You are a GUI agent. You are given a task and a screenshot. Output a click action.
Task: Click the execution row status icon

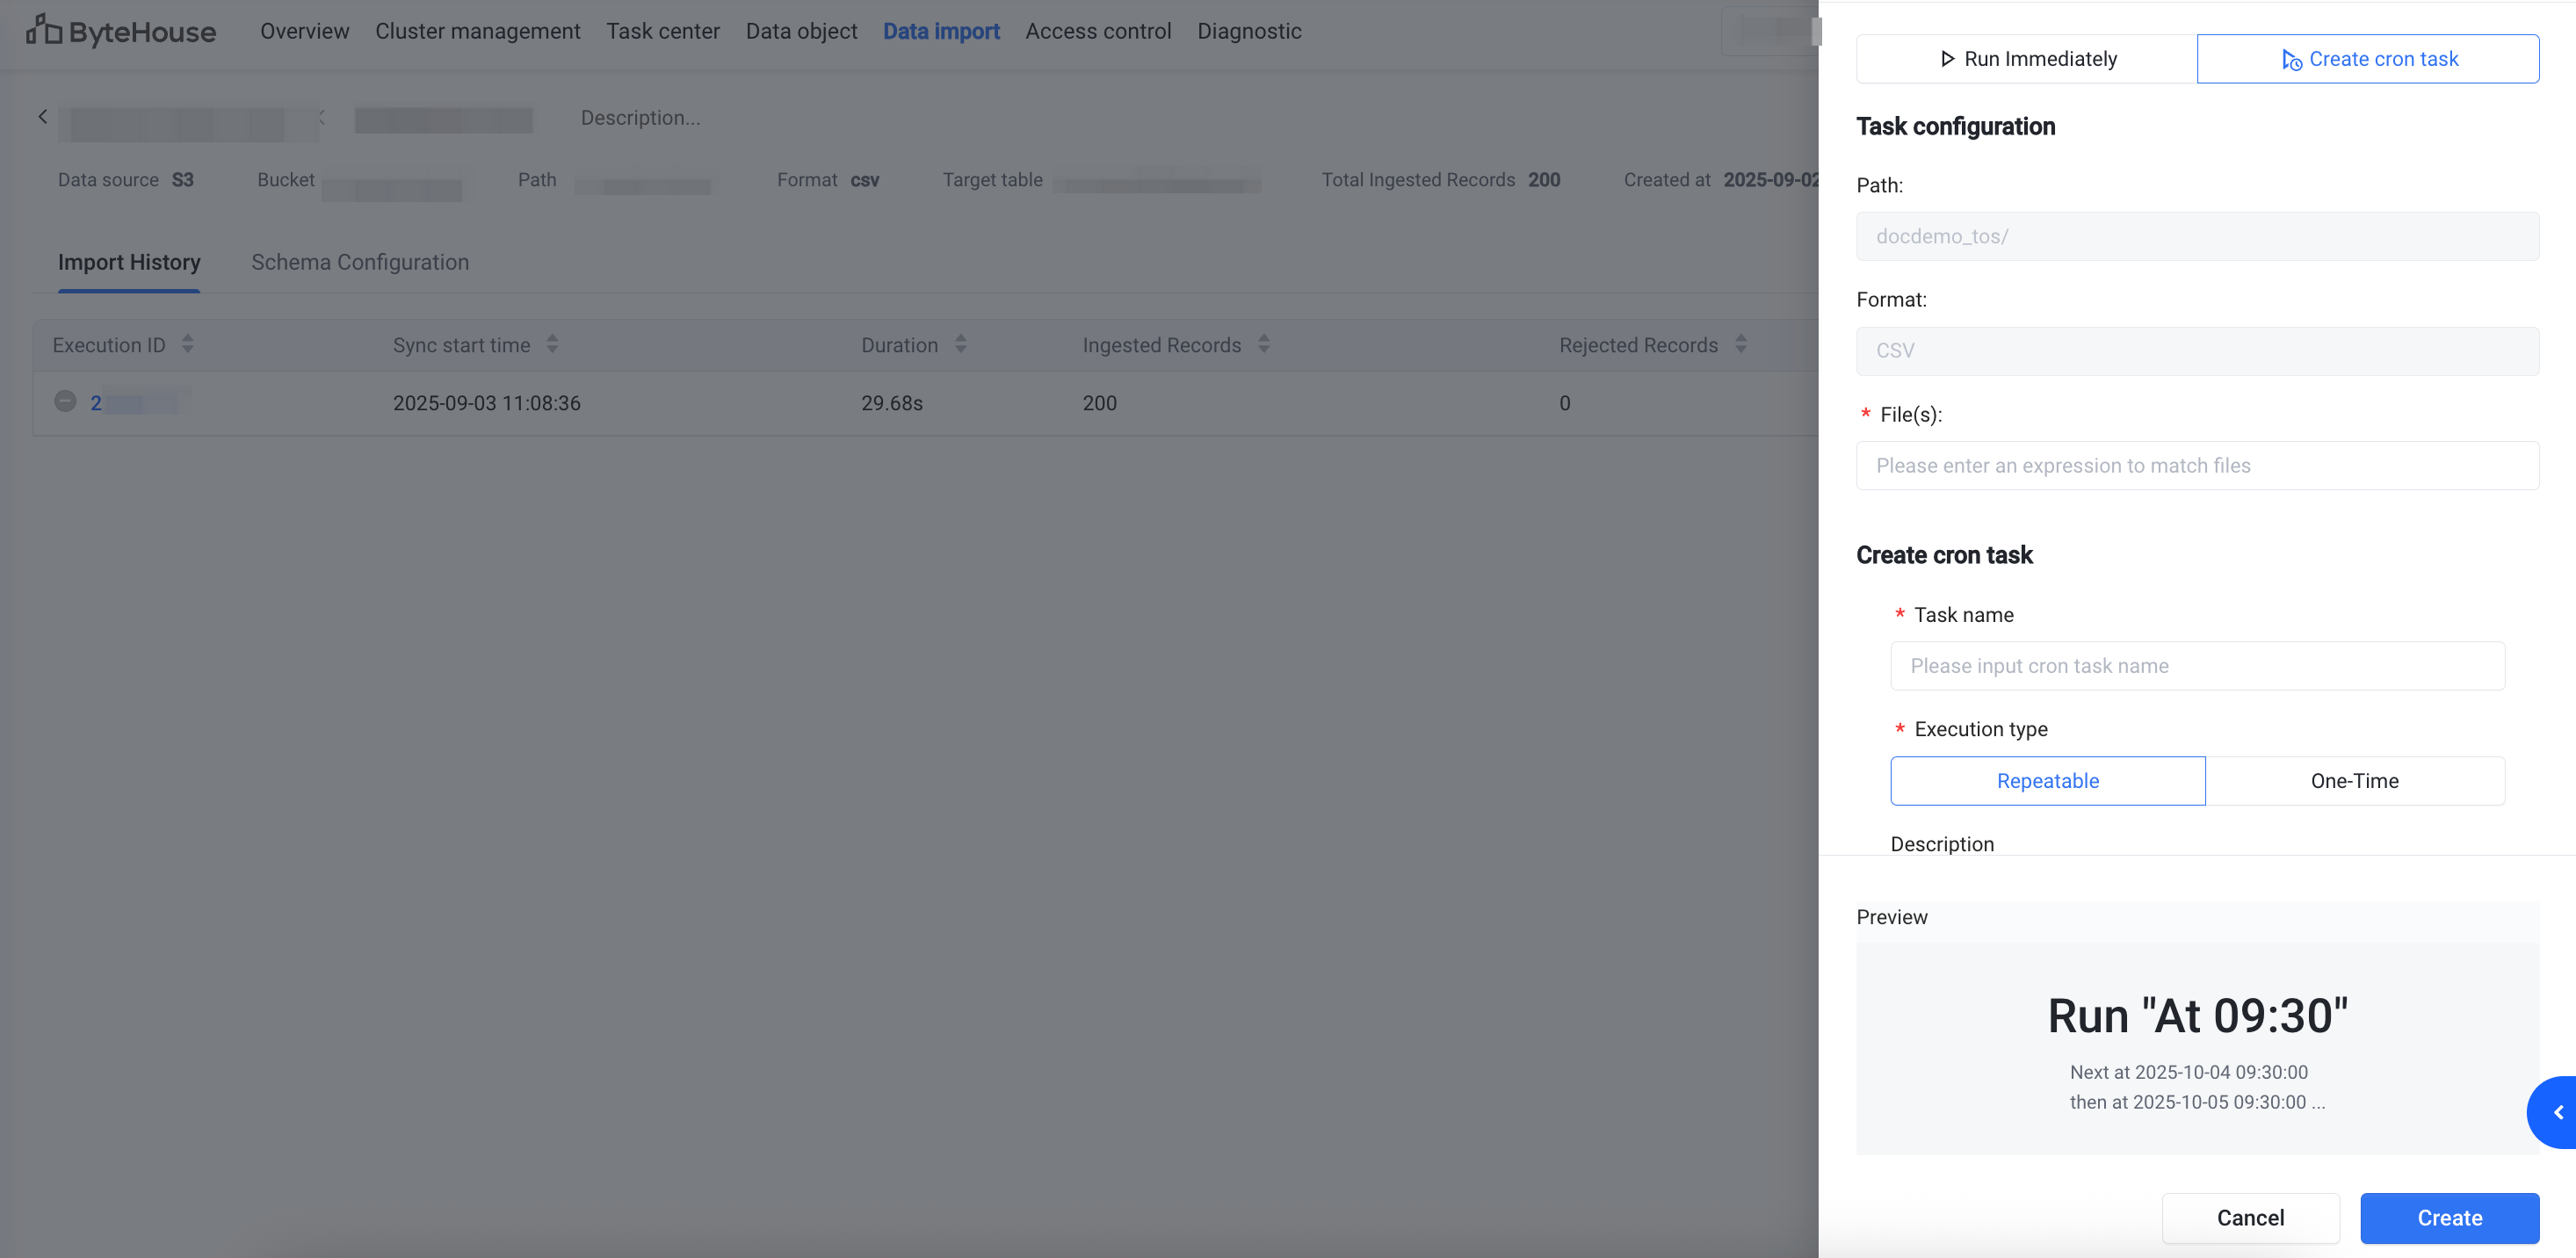pos(65,401)
